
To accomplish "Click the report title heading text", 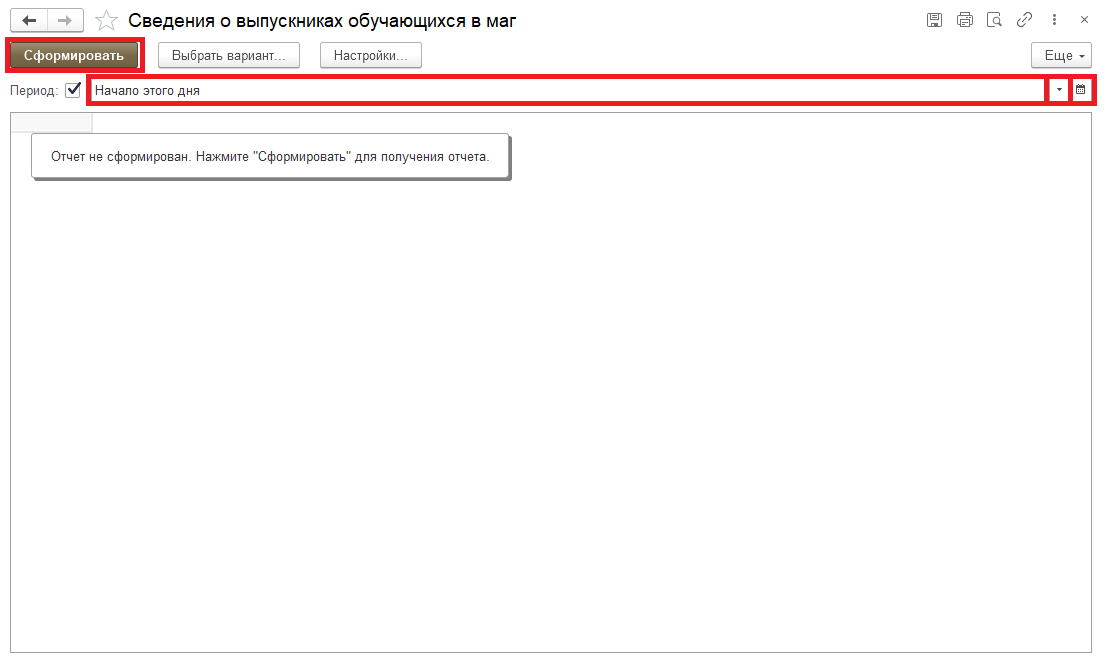I will [322, 20].
